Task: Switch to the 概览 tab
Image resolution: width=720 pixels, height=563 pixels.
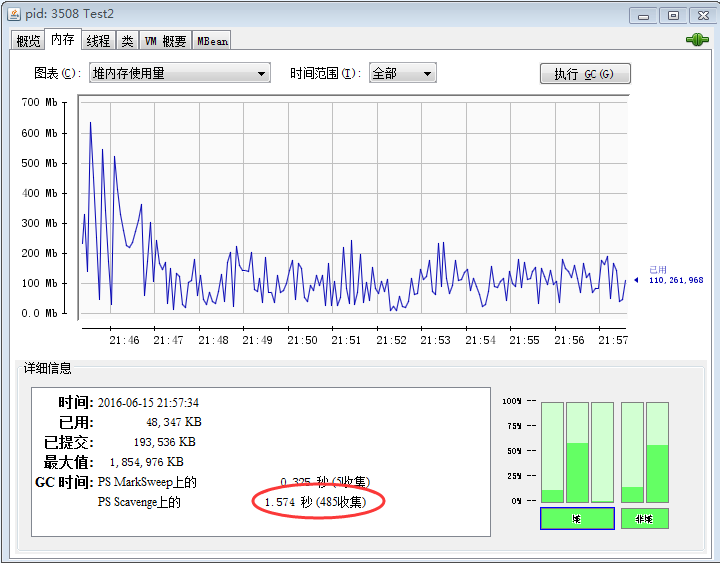Action: (28, 41)
